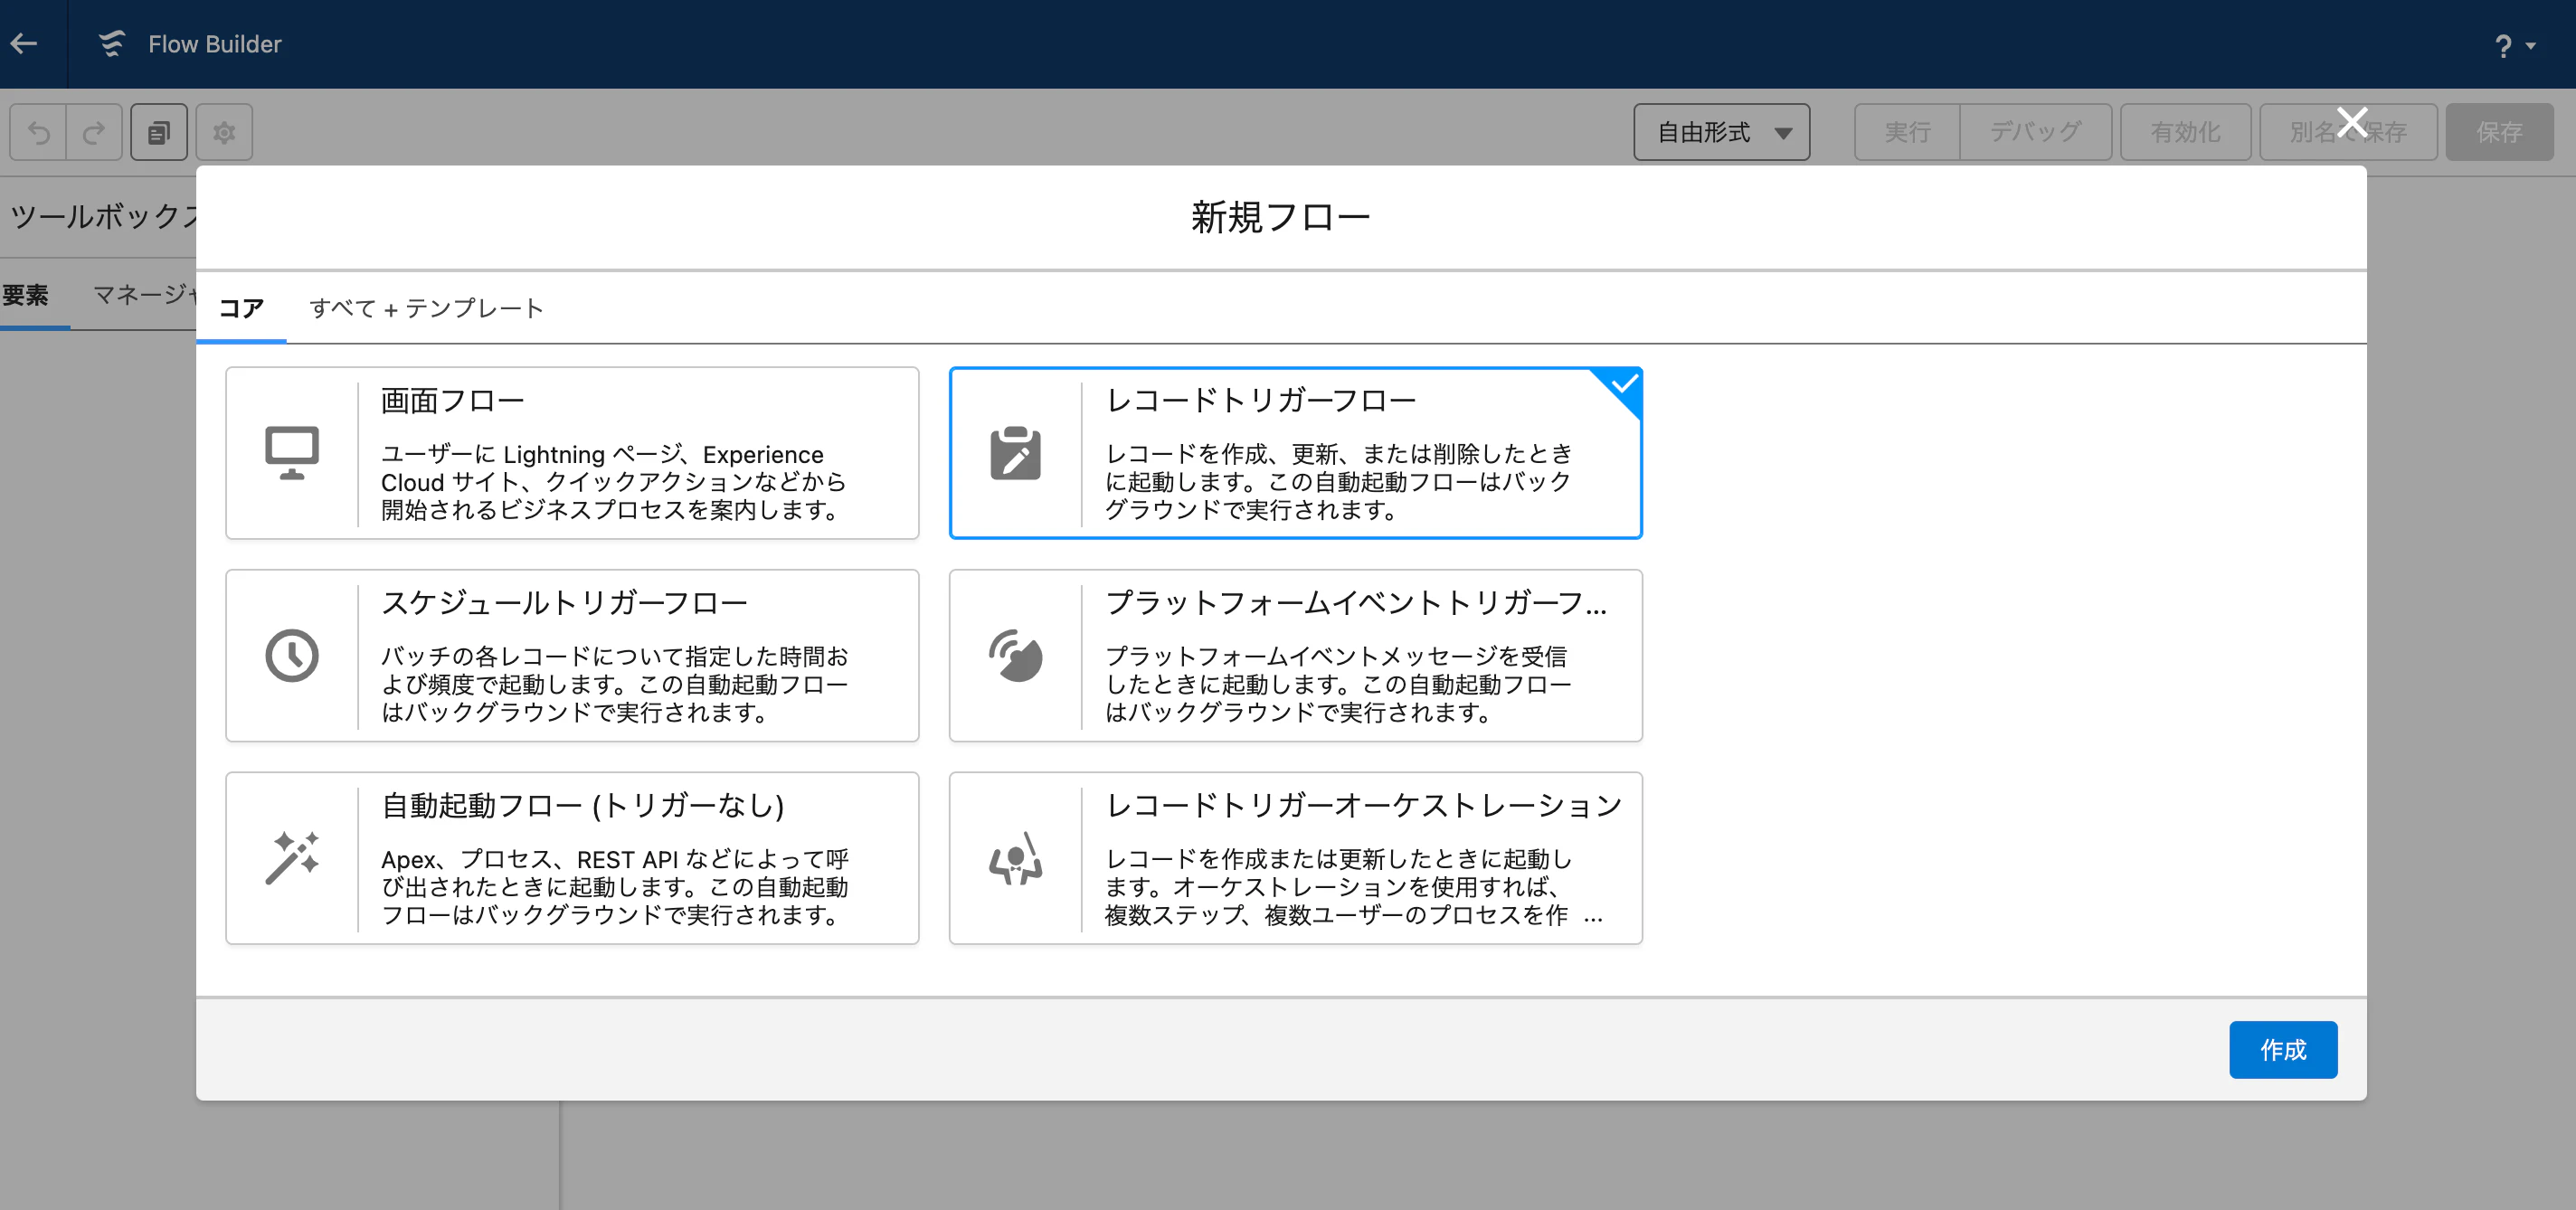Close the 新規フロー dialog with X

(x=2352, y=122)
